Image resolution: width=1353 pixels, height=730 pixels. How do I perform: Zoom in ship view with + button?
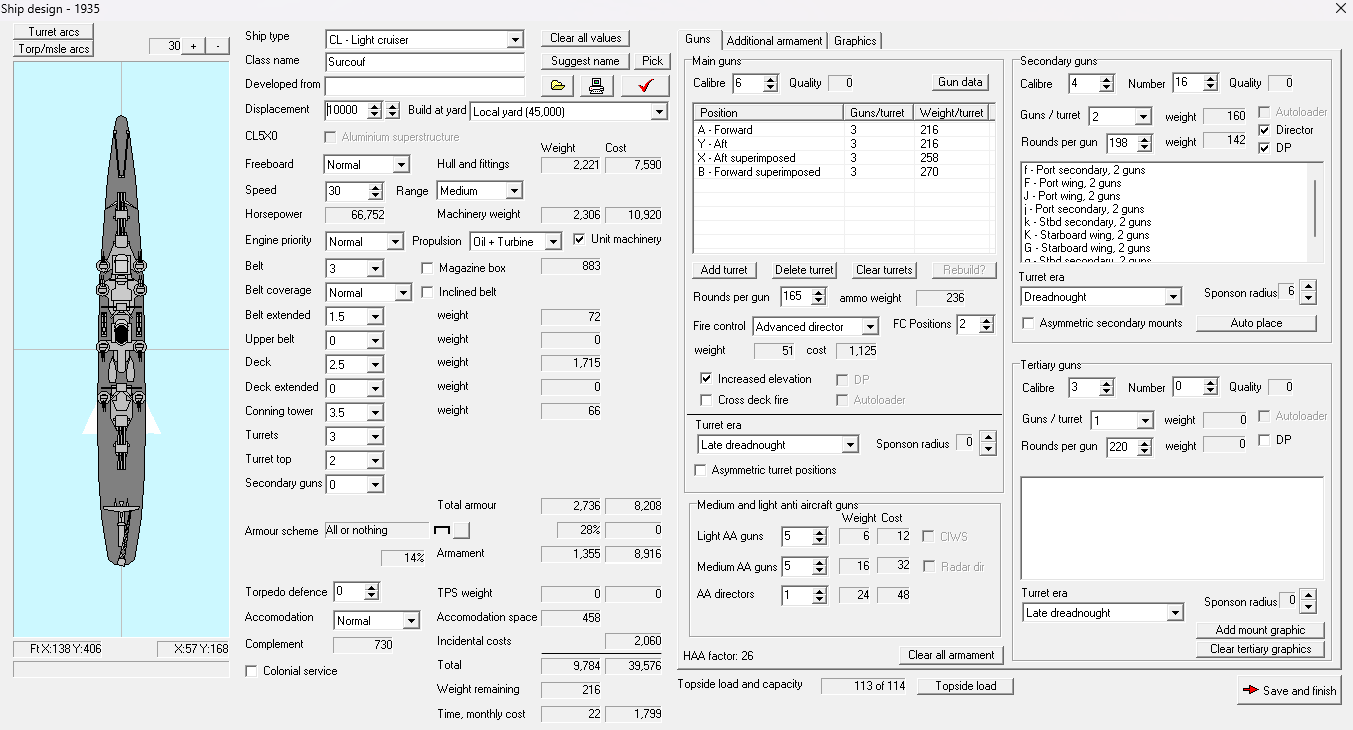pos(193,46)
